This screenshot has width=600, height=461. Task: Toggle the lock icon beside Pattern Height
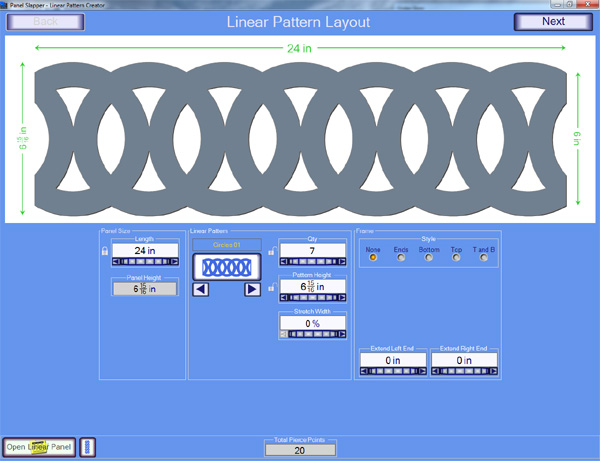pyautogui.click(x=272, y=289)
